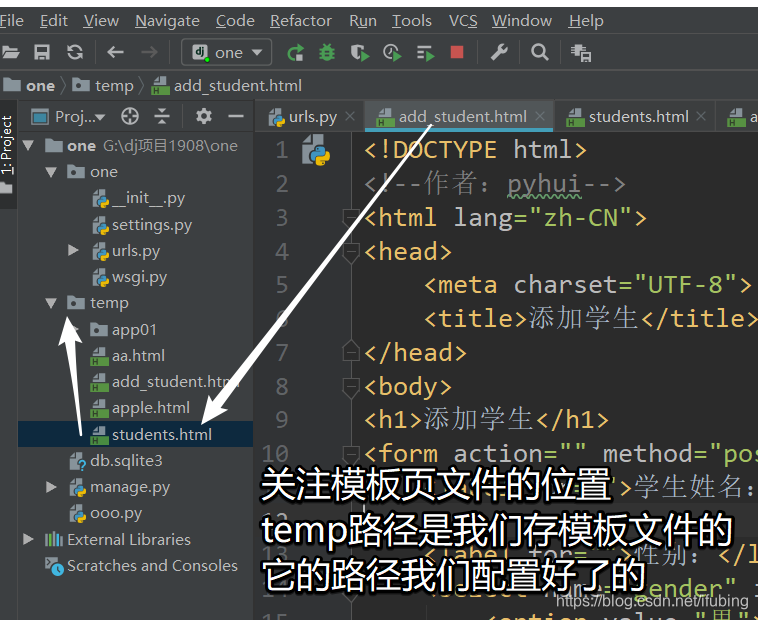Fold the body tag at line 8
Screen dimensions: 758x620
tap(350, 387)
